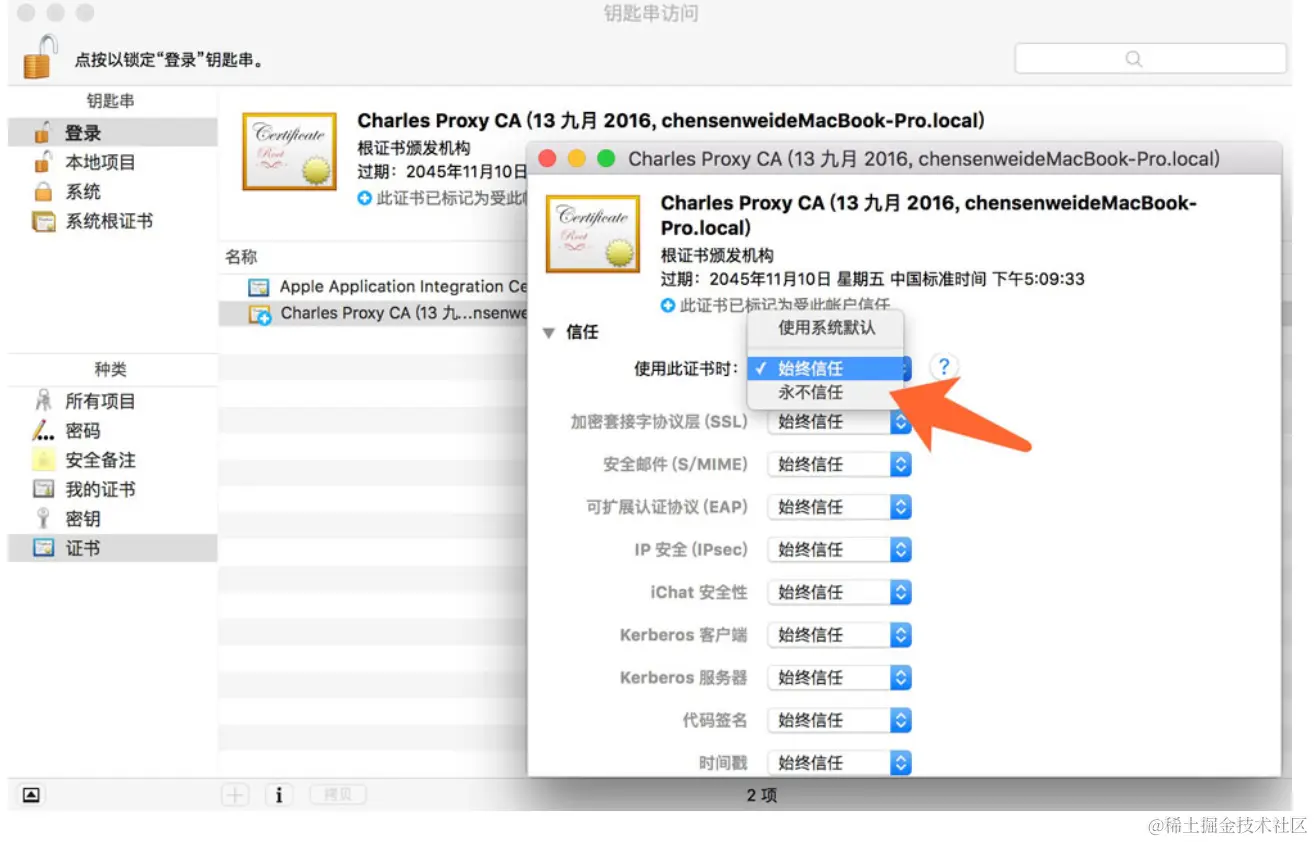The height and width of the screenshot is (842, 1314).
Task: Click the padlock icon to lock login keychain
Action: click(41, 58)
